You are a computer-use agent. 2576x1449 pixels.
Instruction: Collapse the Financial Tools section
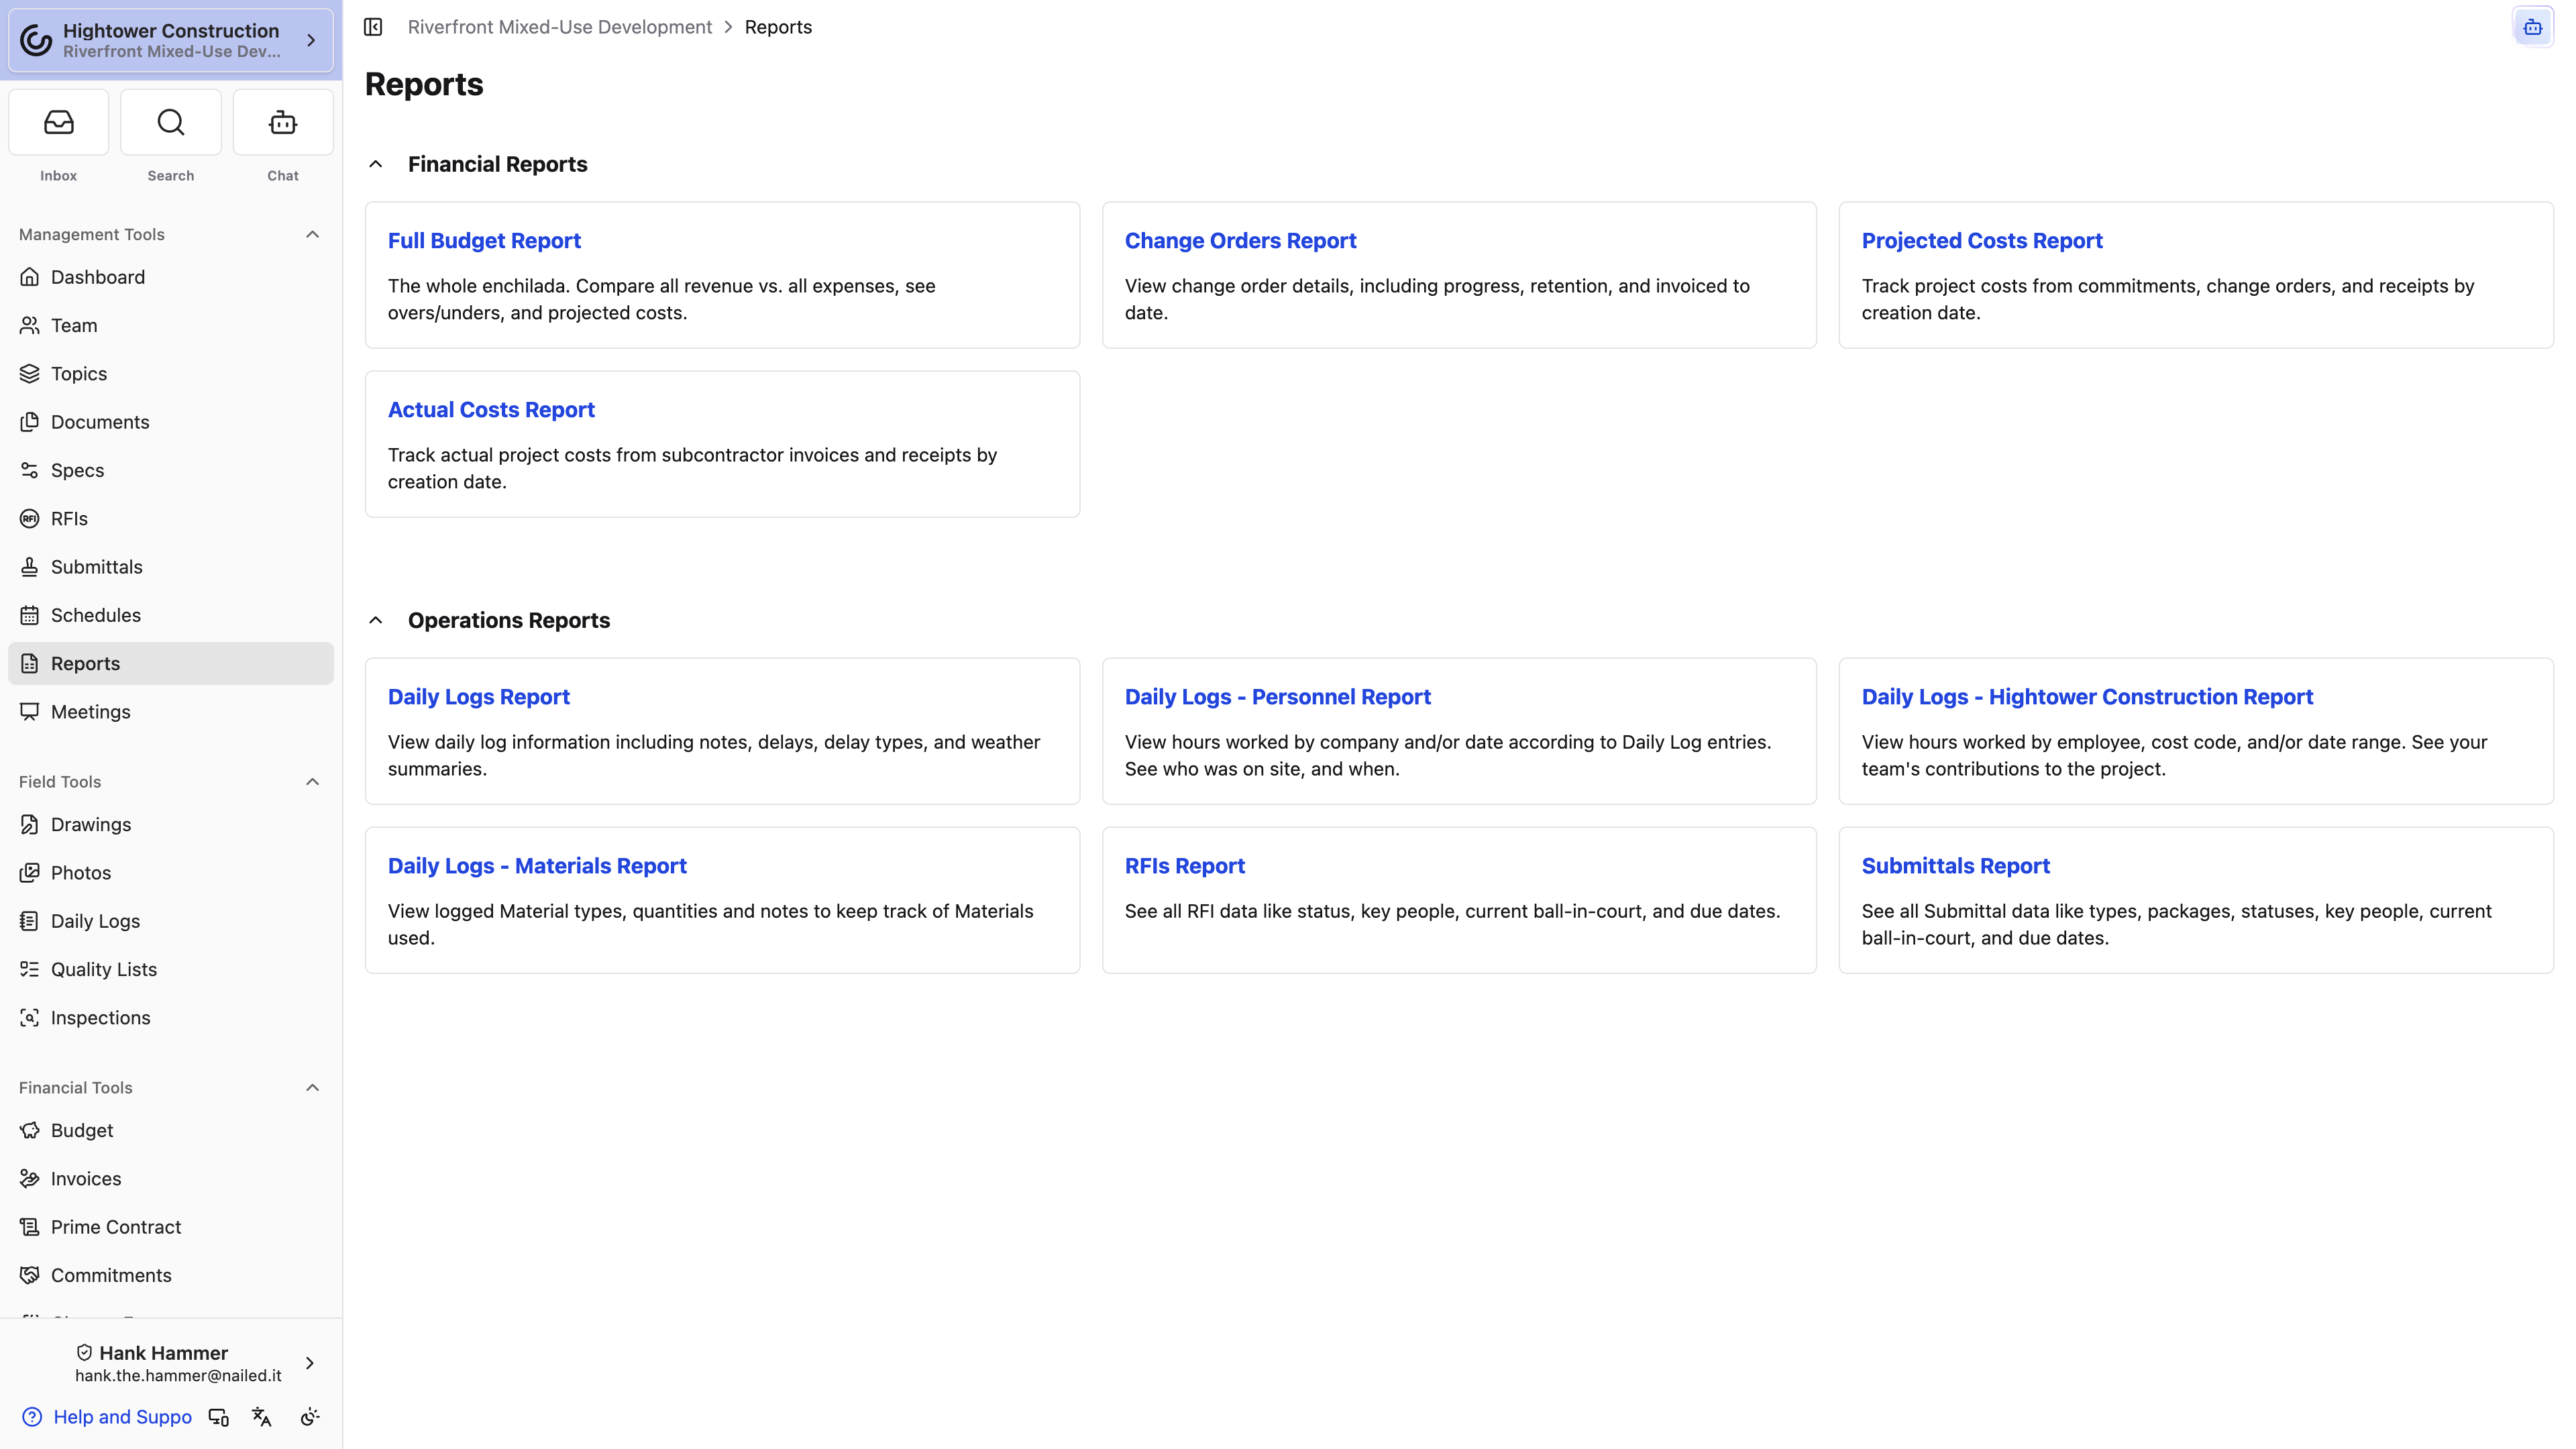(312, 1088)
